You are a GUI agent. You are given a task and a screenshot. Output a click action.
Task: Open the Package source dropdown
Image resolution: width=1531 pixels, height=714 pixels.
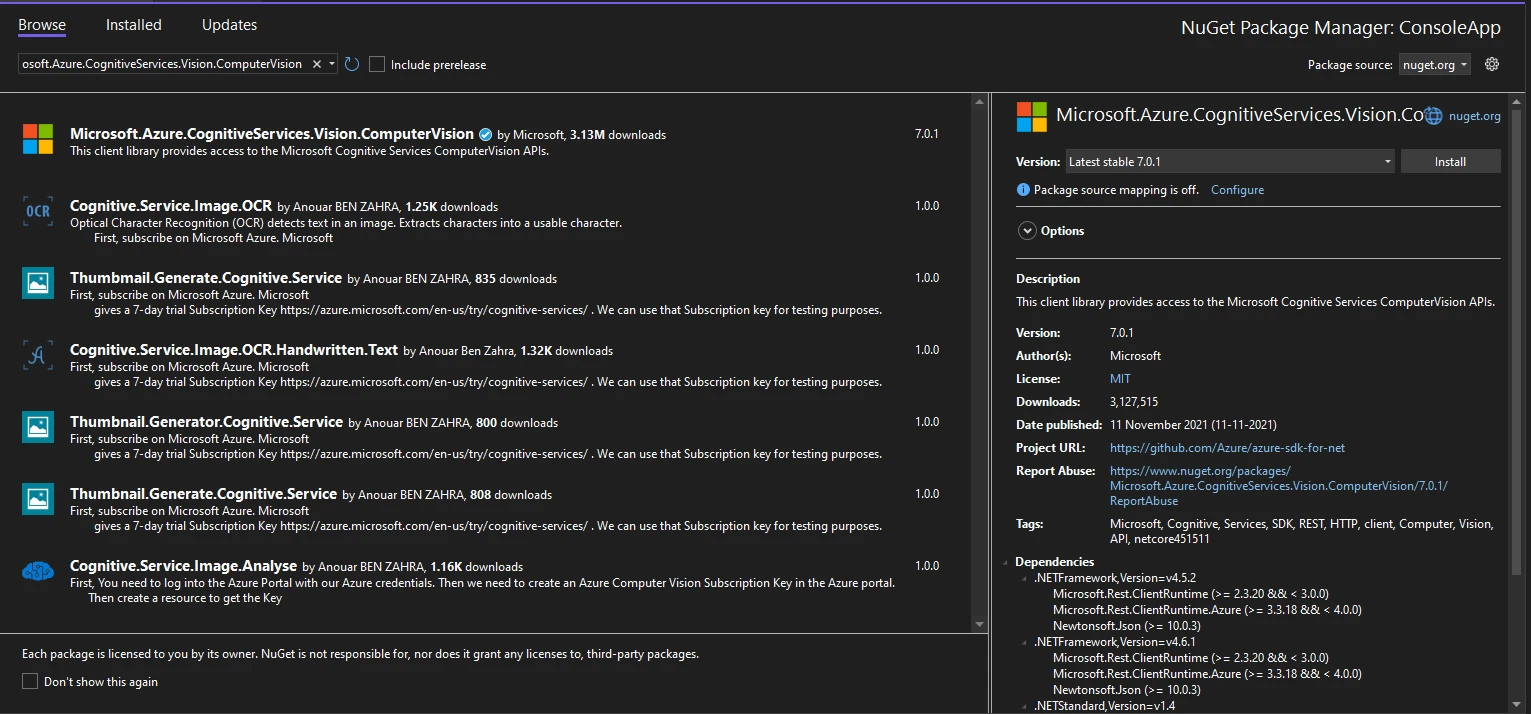(1435, 64)
